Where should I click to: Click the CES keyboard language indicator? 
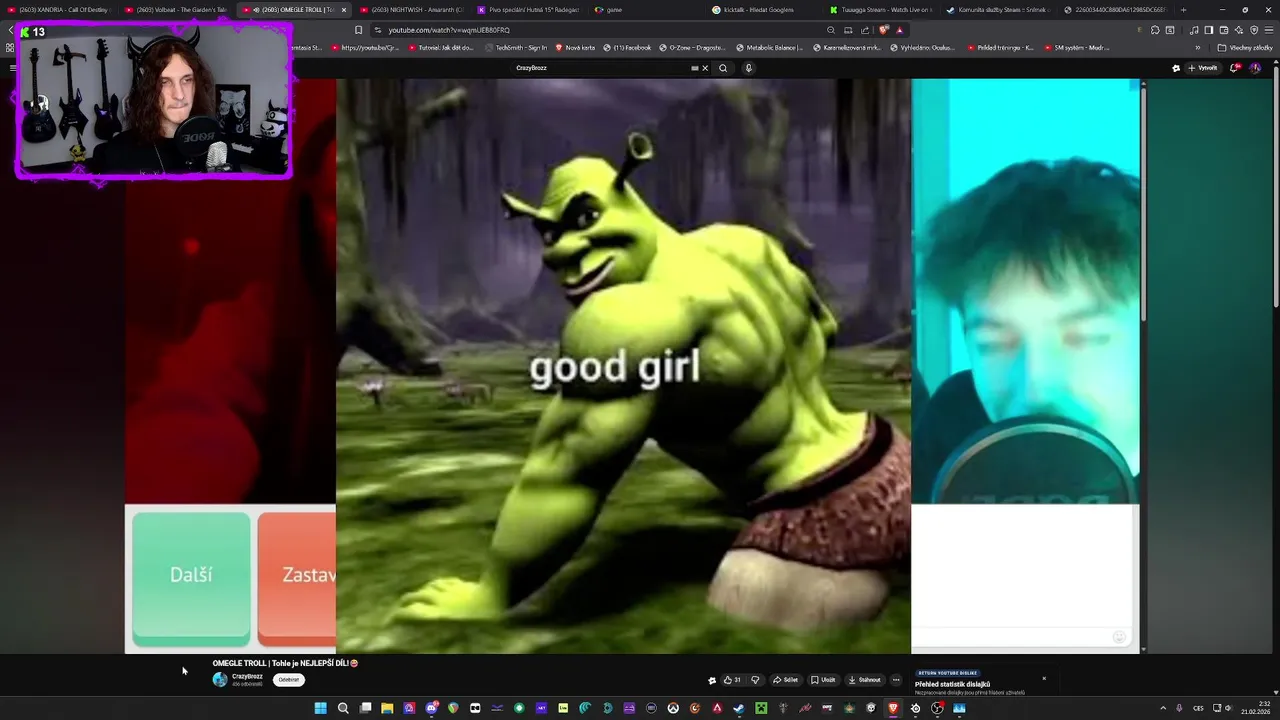[x=1198, y=708]
